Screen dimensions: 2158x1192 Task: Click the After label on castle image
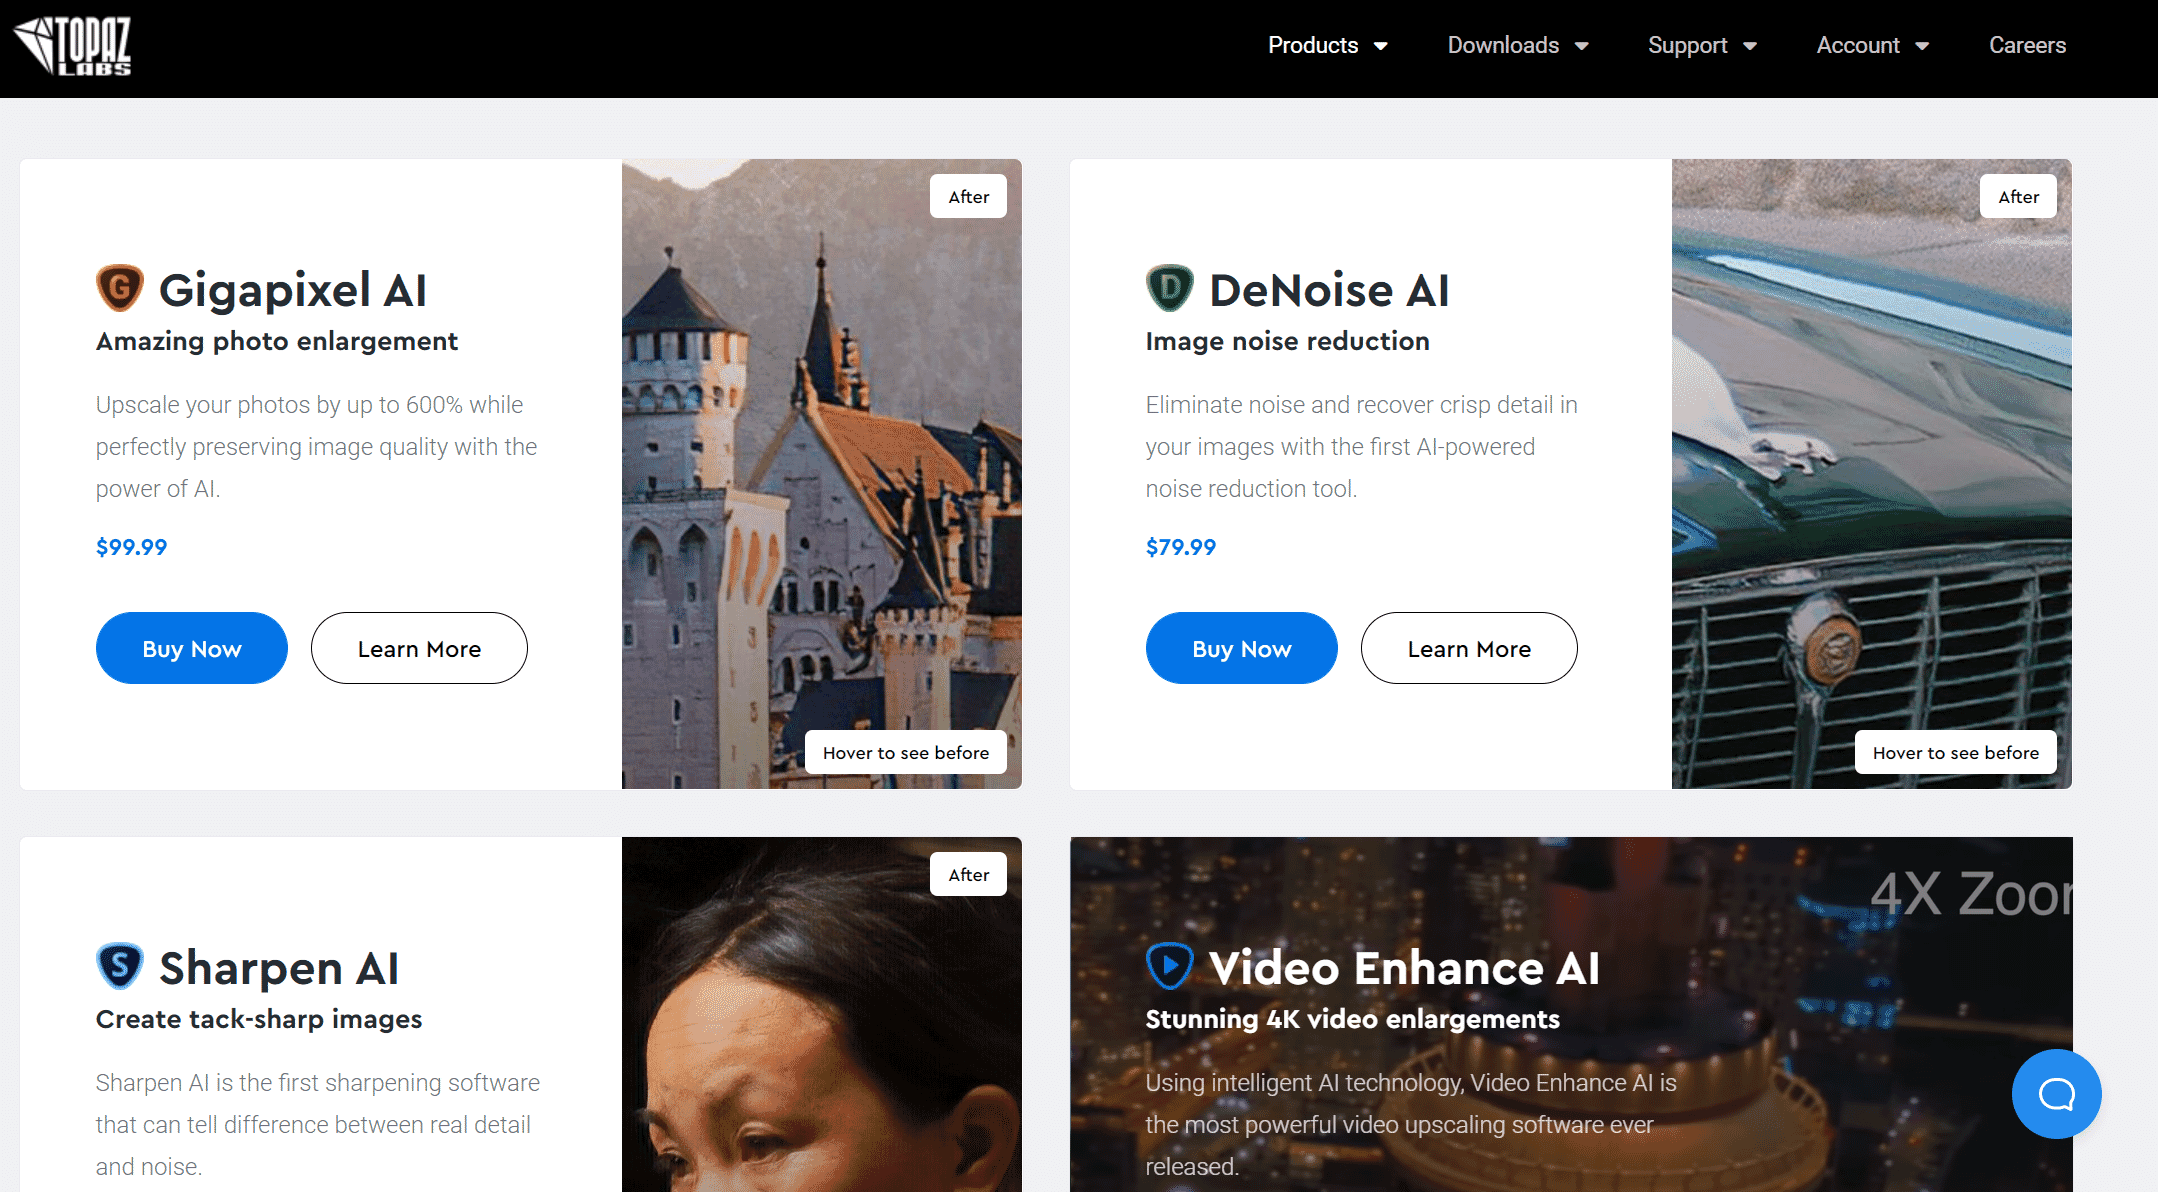(968, 196)
